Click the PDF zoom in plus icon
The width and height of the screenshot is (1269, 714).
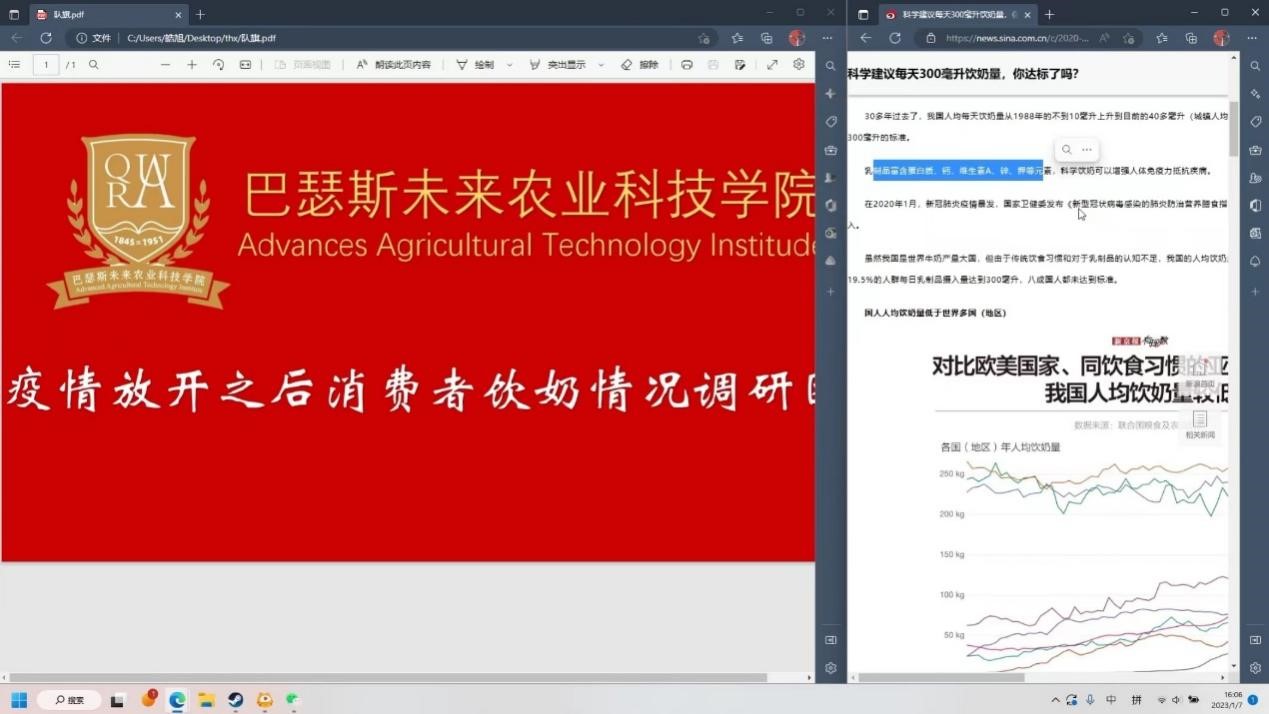click(192, 65)
